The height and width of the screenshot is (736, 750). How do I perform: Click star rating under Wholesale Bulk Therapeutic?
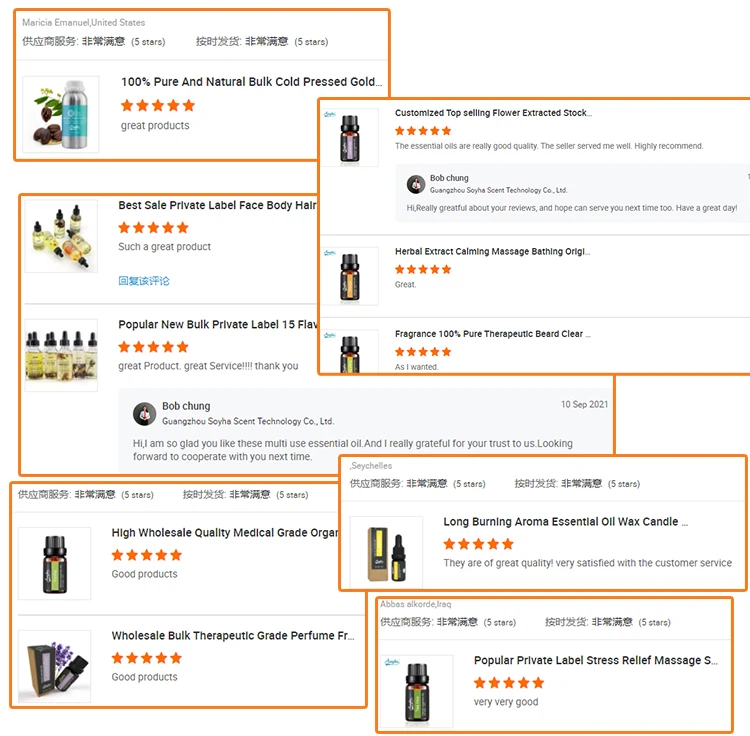pyautogui.click(x=147, y=658)
